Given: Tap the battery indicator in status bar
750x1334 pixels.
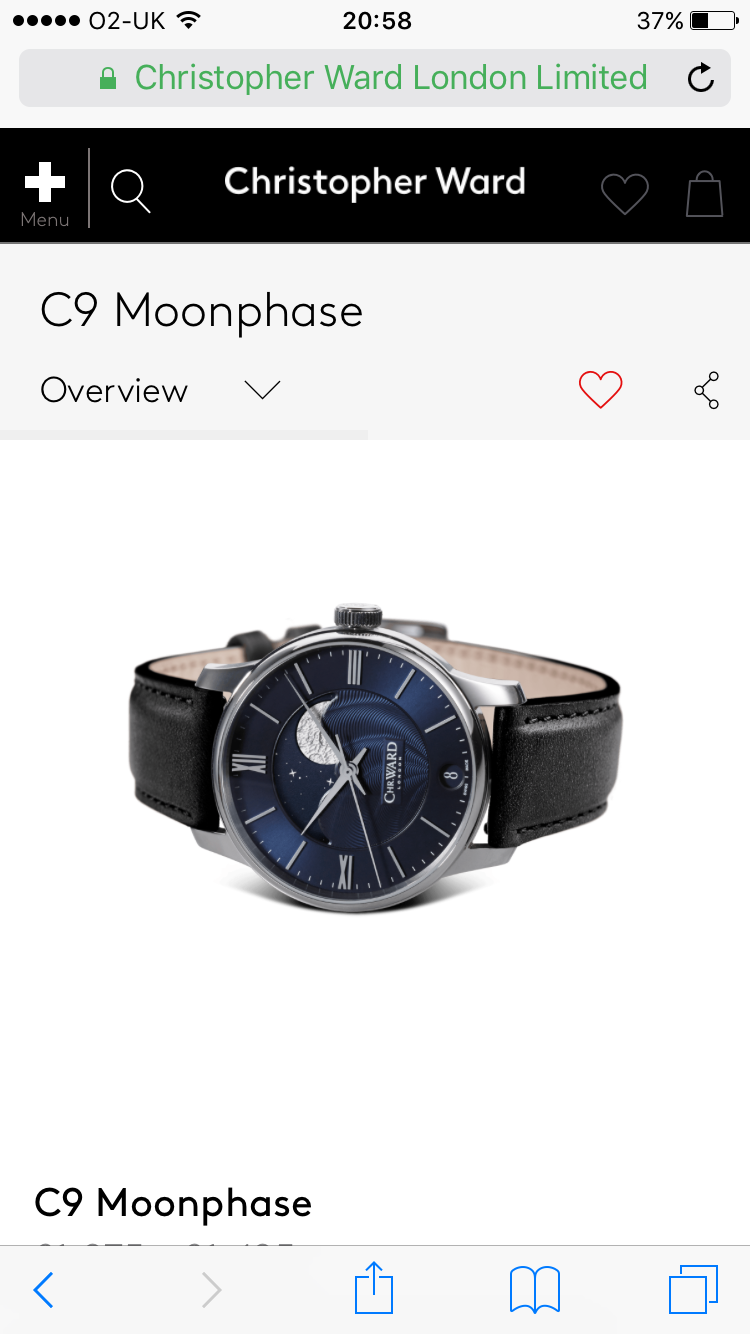Looking at the screenshot, I should pyautogui.click(x=713, y=20).
